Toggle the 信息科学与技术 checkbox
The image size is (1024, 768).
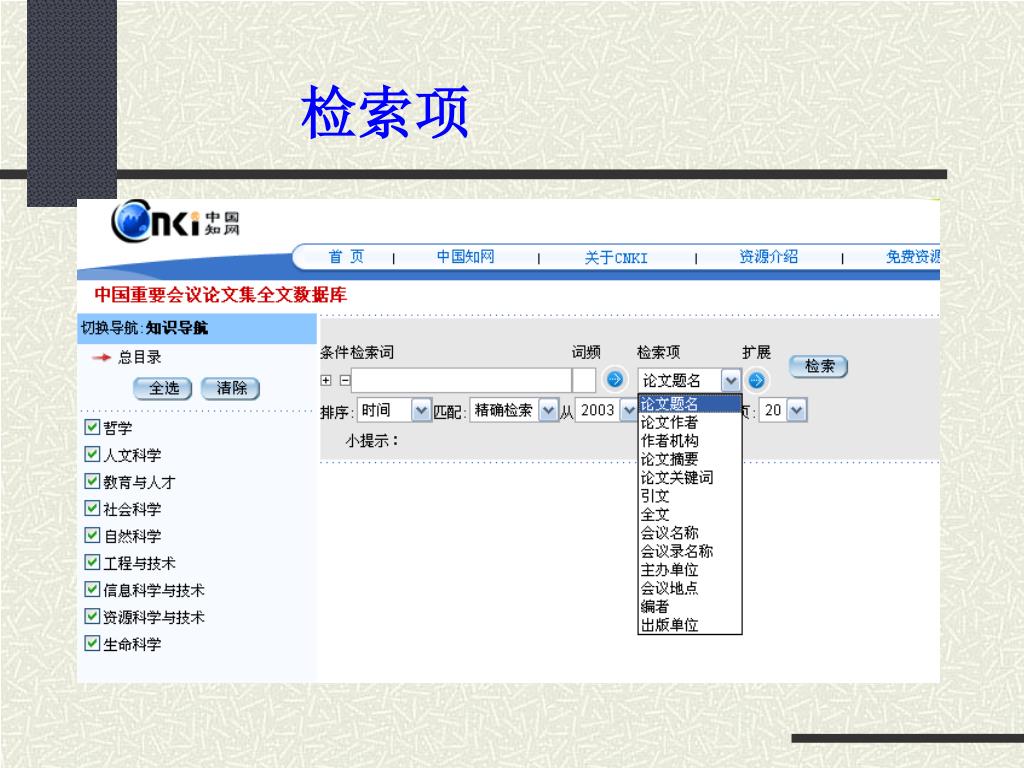92,590
